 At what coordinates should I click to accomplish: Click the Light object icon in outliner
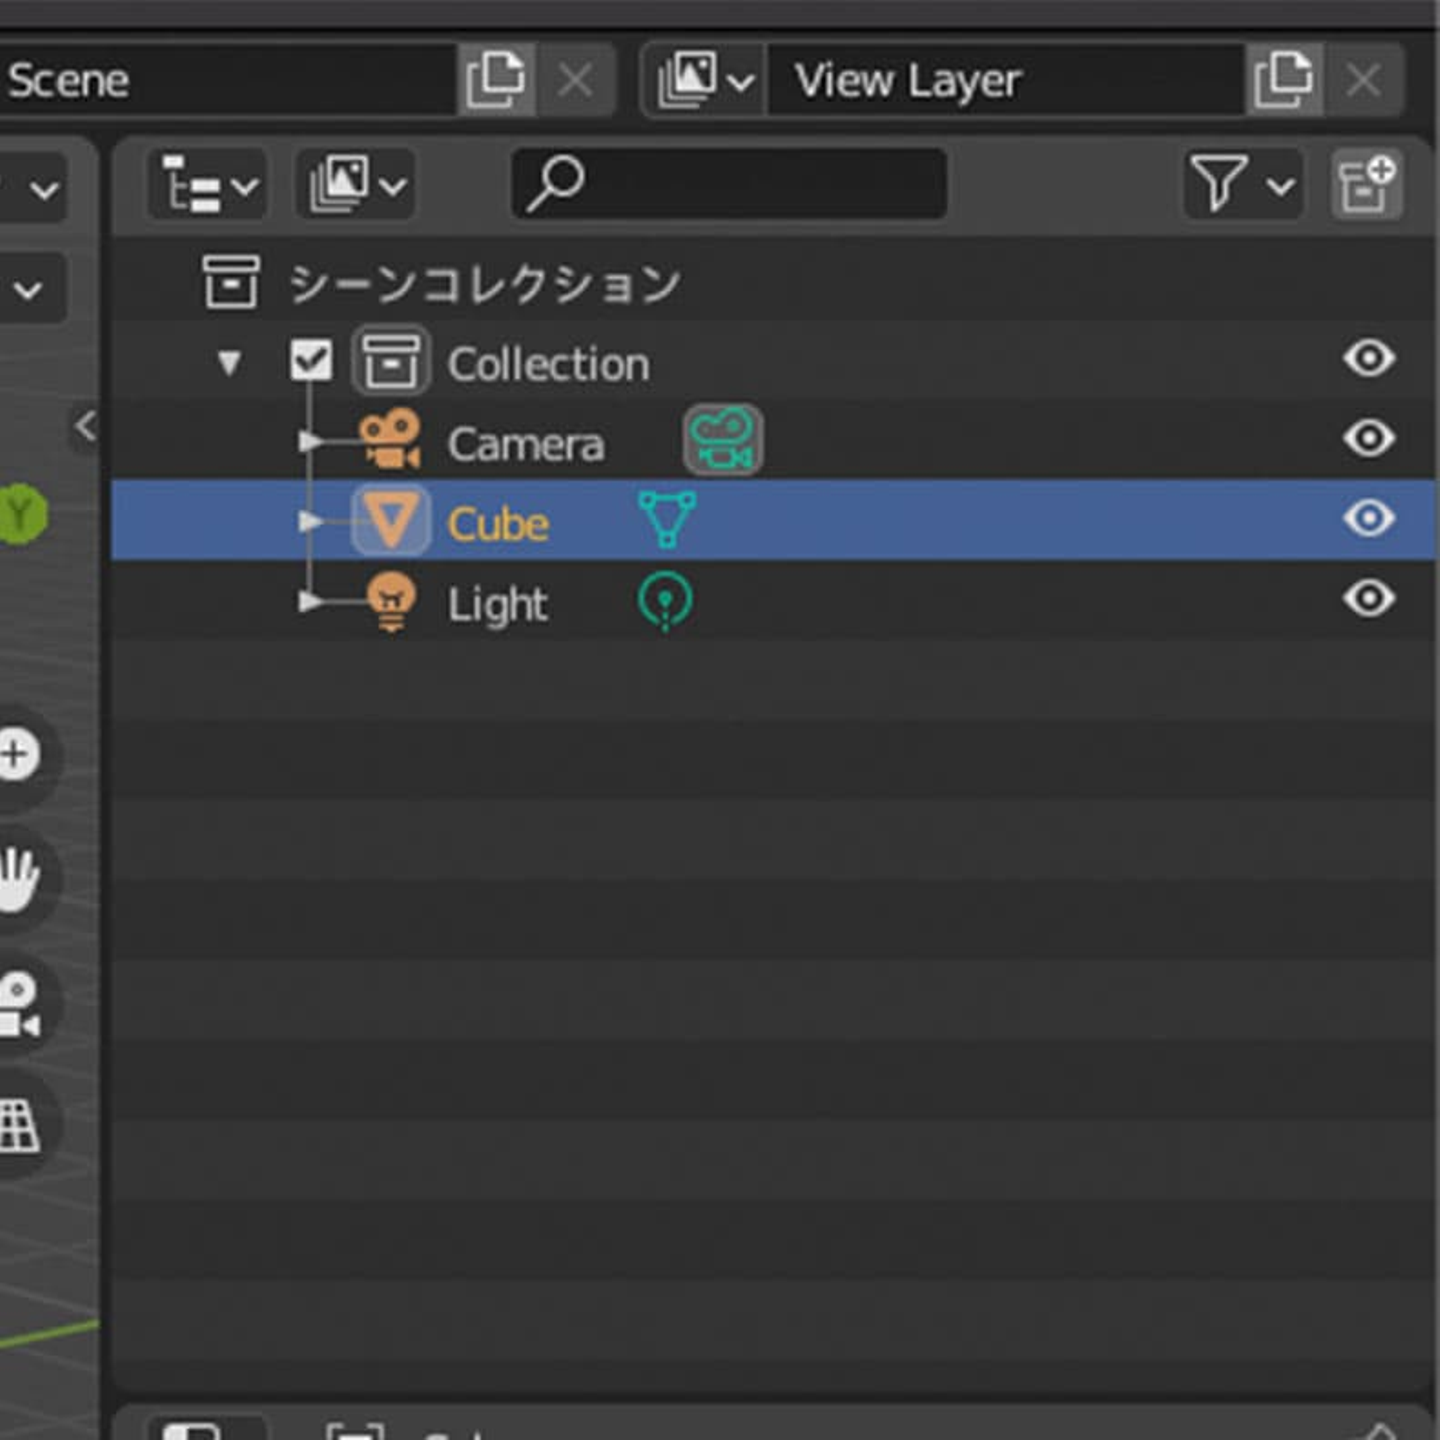(390, 601)
